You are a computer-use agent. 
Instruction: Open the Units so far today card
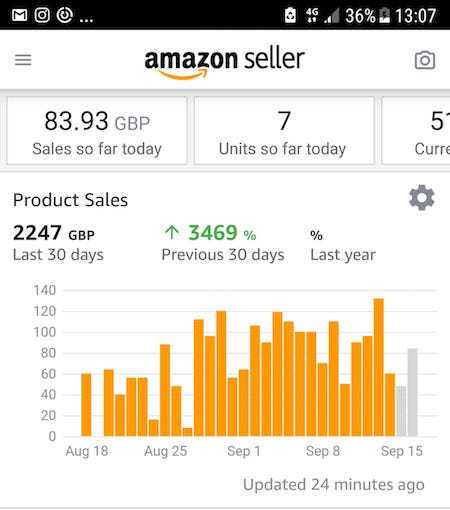pos(284,131)
